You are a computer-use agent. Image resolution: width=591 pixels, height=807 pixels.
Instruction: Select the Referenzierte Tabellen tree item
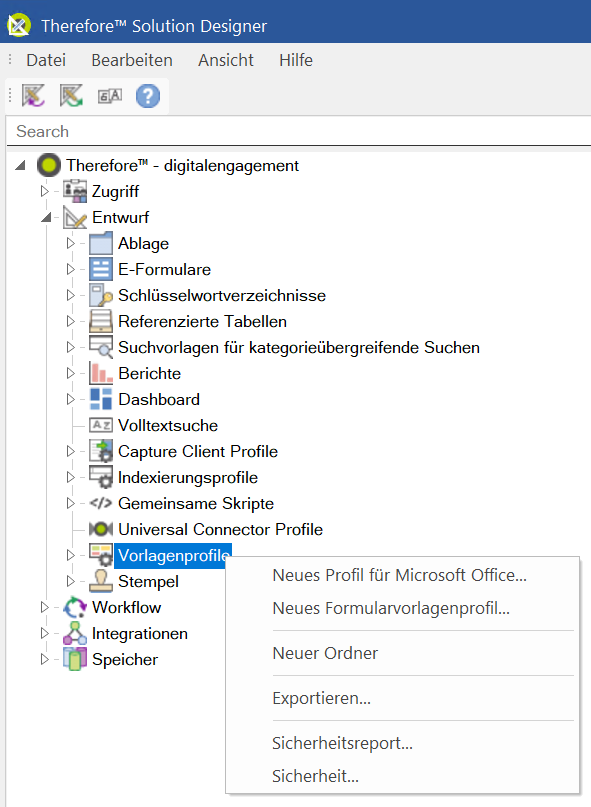tap(202, 321)
